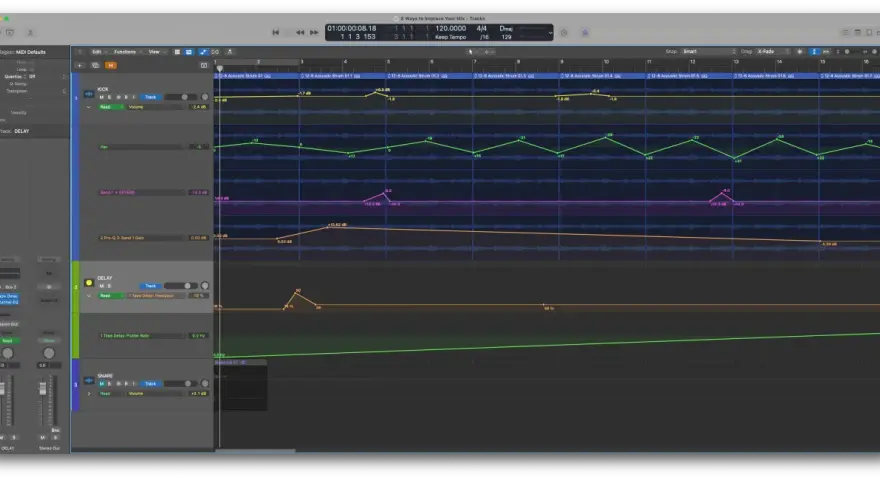Click the SNARE track blue Track button

click(x=150, y=384)
